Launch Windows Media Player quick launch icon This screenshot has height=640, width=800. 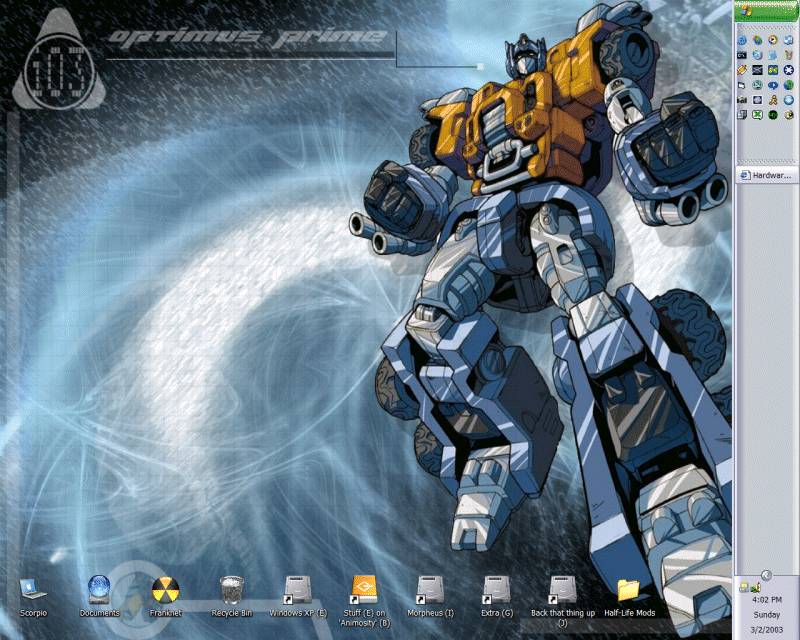pyautogui.click(x=773, y=40)
